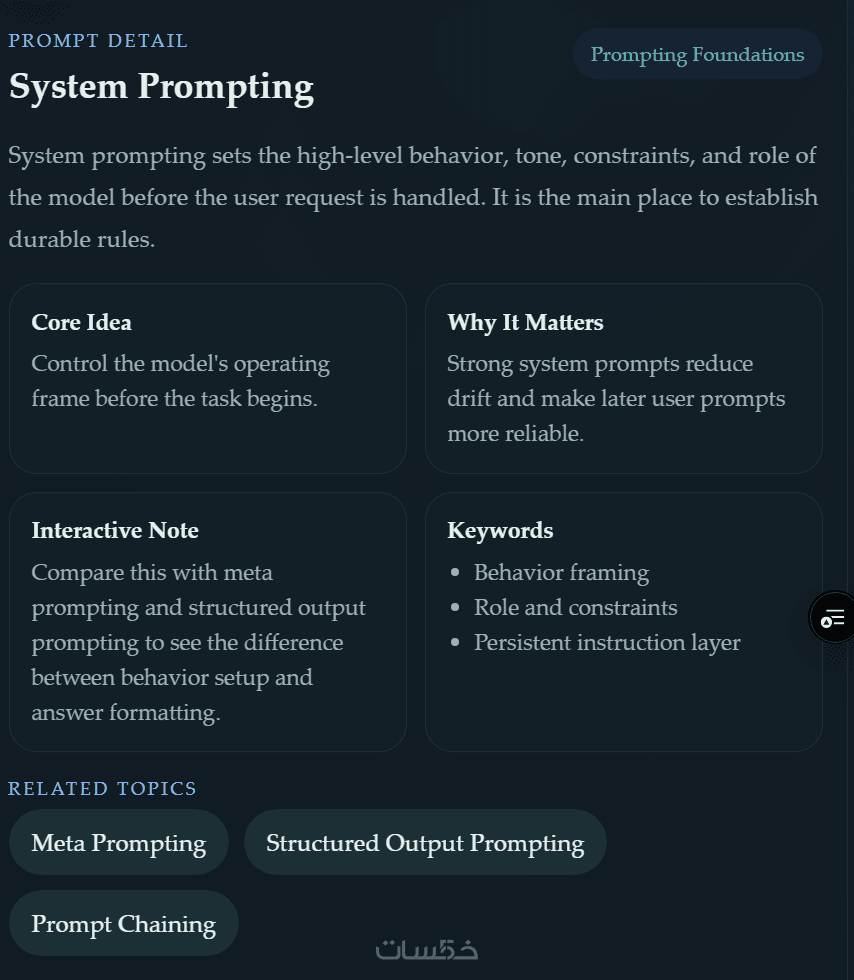
Task: Click the Core Idea card heading
Action: point(82,322)
